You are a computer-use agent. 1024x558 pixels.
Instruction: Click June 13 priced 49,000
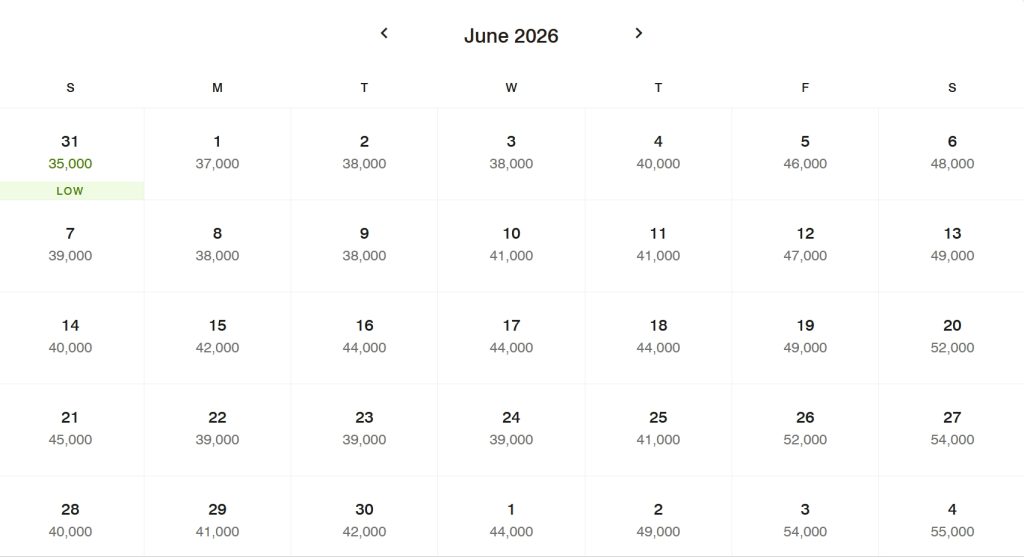click(951, 245)
